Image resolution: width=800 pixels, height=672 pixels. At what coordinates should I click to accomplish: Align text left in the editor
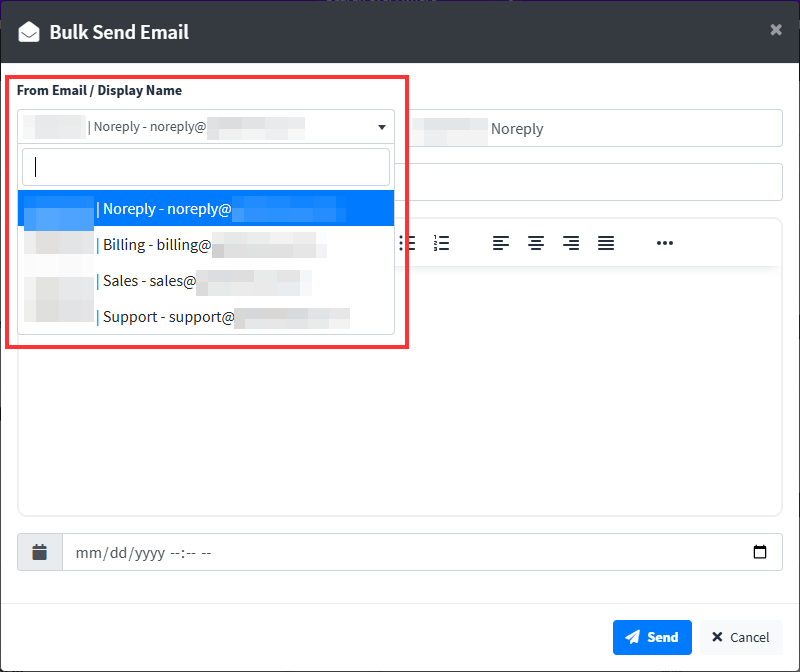click(501, 243)
